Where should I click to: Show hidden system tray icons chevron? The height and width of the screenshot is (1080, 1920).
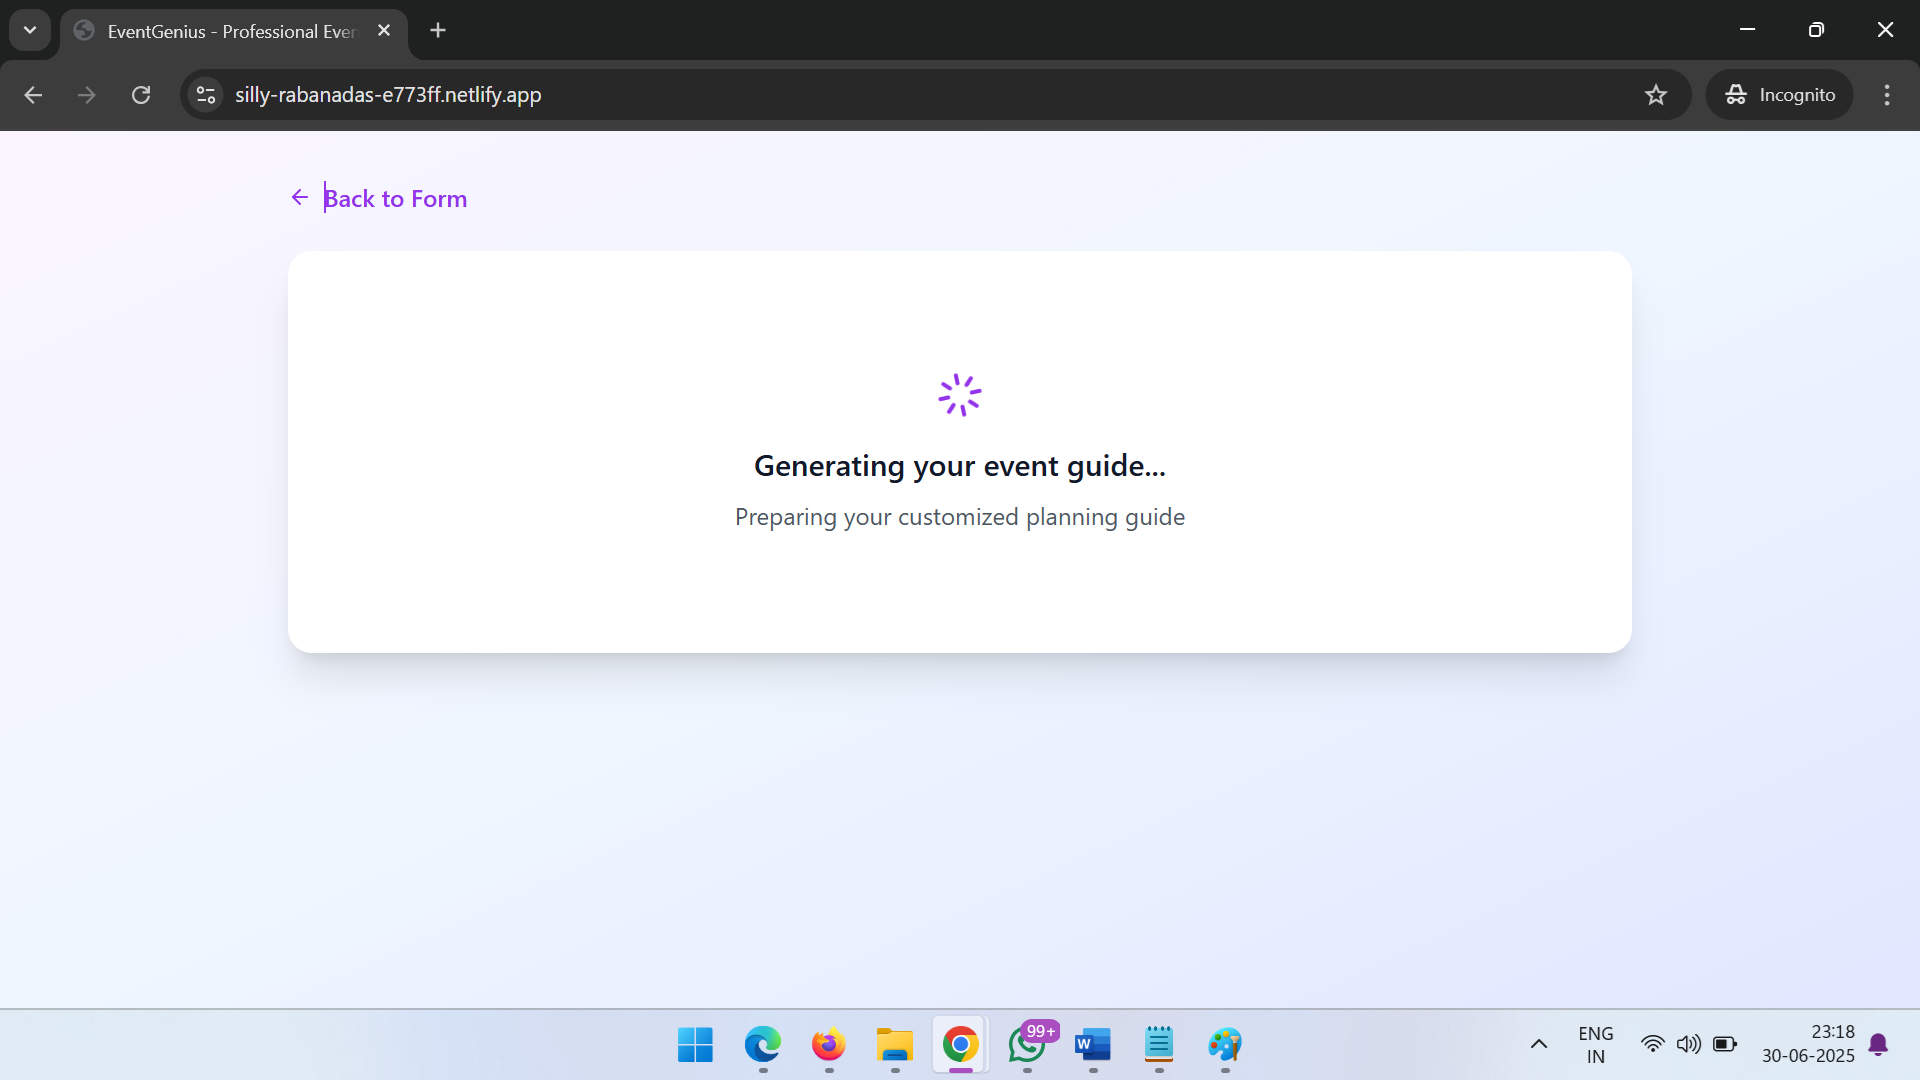[x=1539, y=1045]
